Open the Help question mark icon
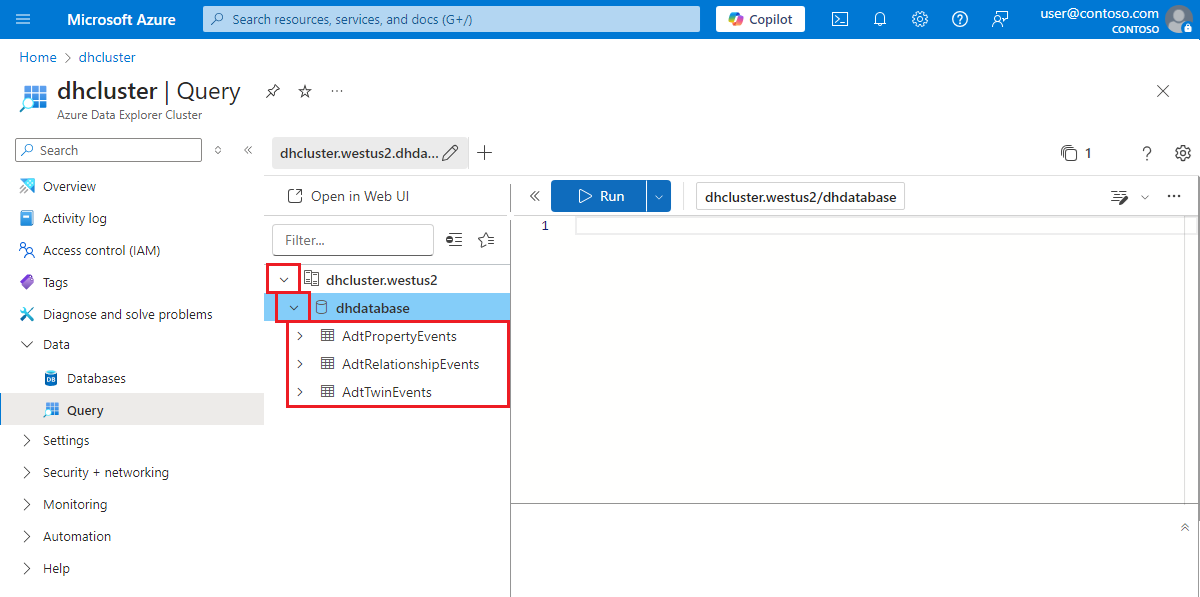 point(959,19)
